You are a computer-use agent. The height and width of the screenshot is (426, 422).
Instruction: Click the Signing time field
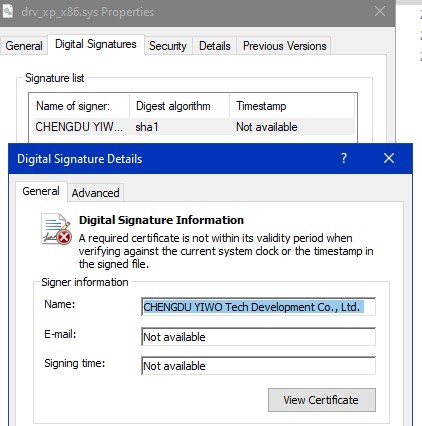click(258, 366)
